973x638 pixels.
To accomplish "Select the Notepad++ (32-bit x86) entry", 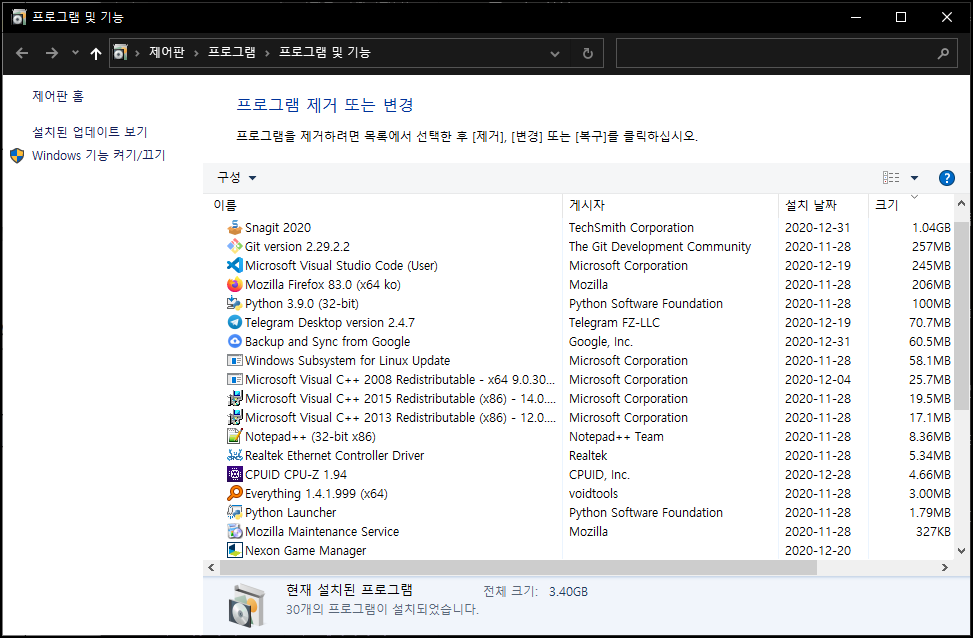I will [x=310, y=437].
